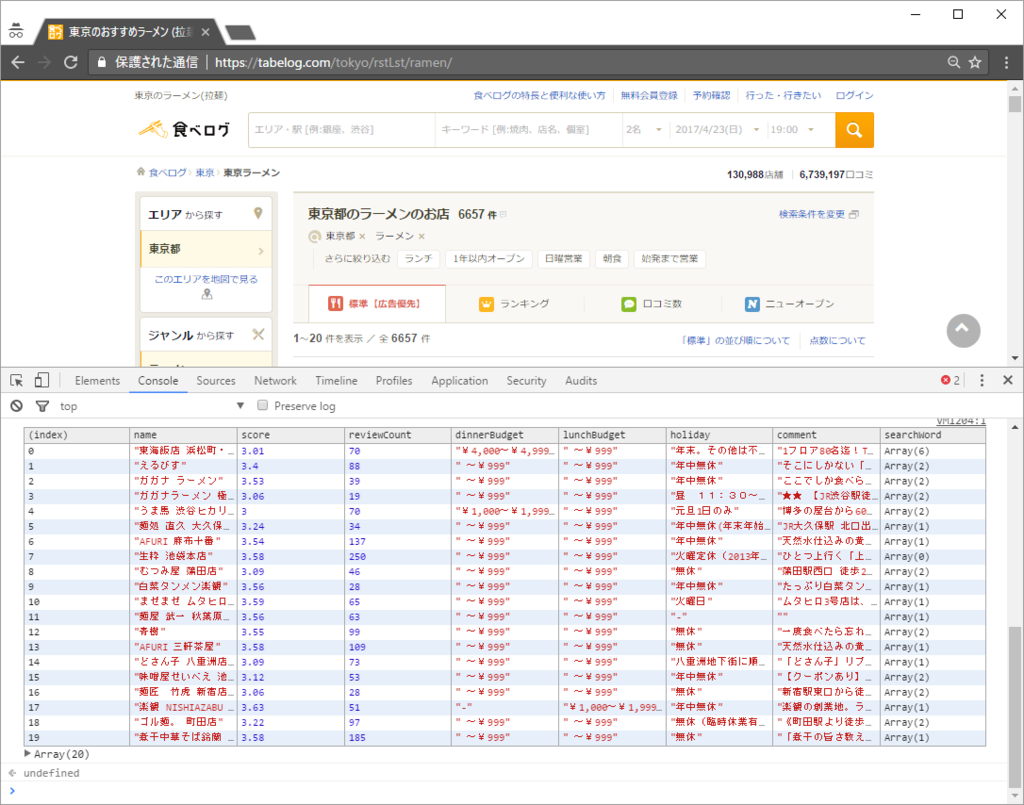Image resolution: width=1024 pixels, height=805 pixels.
Task: Open Chrome three-dot menu
Action: 1006,63
